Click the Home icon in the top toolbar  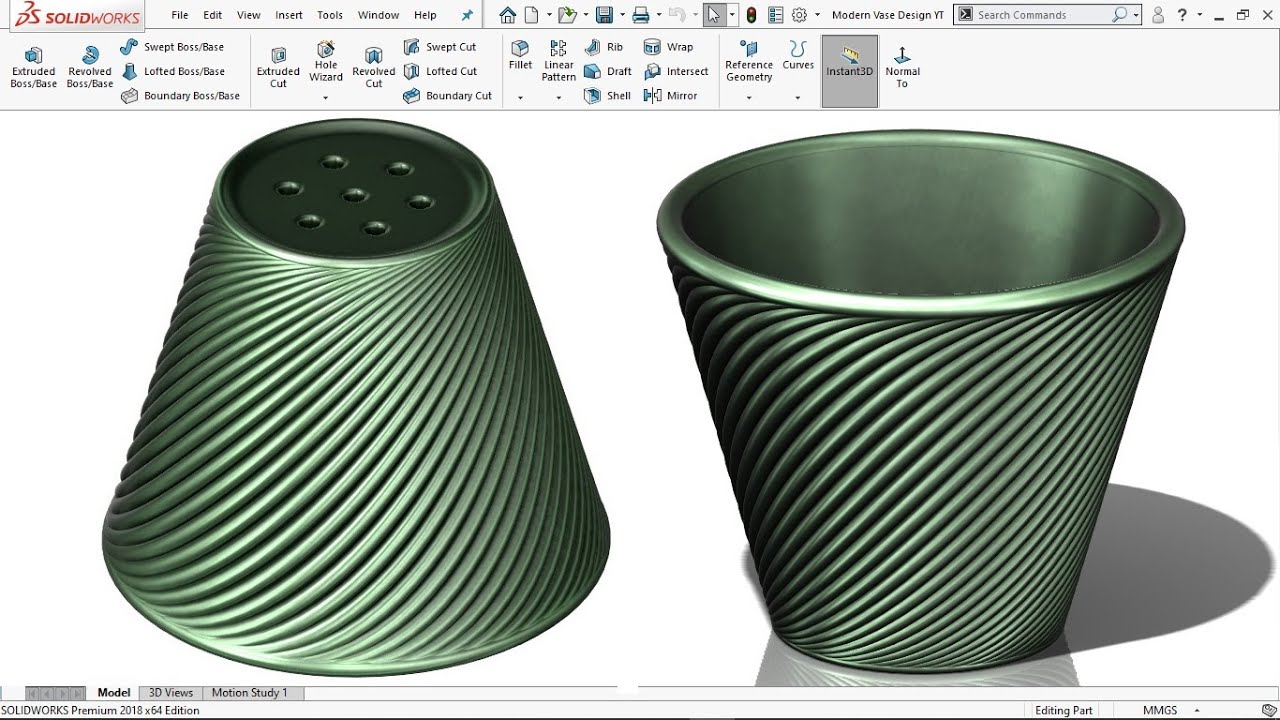point(508,15)
